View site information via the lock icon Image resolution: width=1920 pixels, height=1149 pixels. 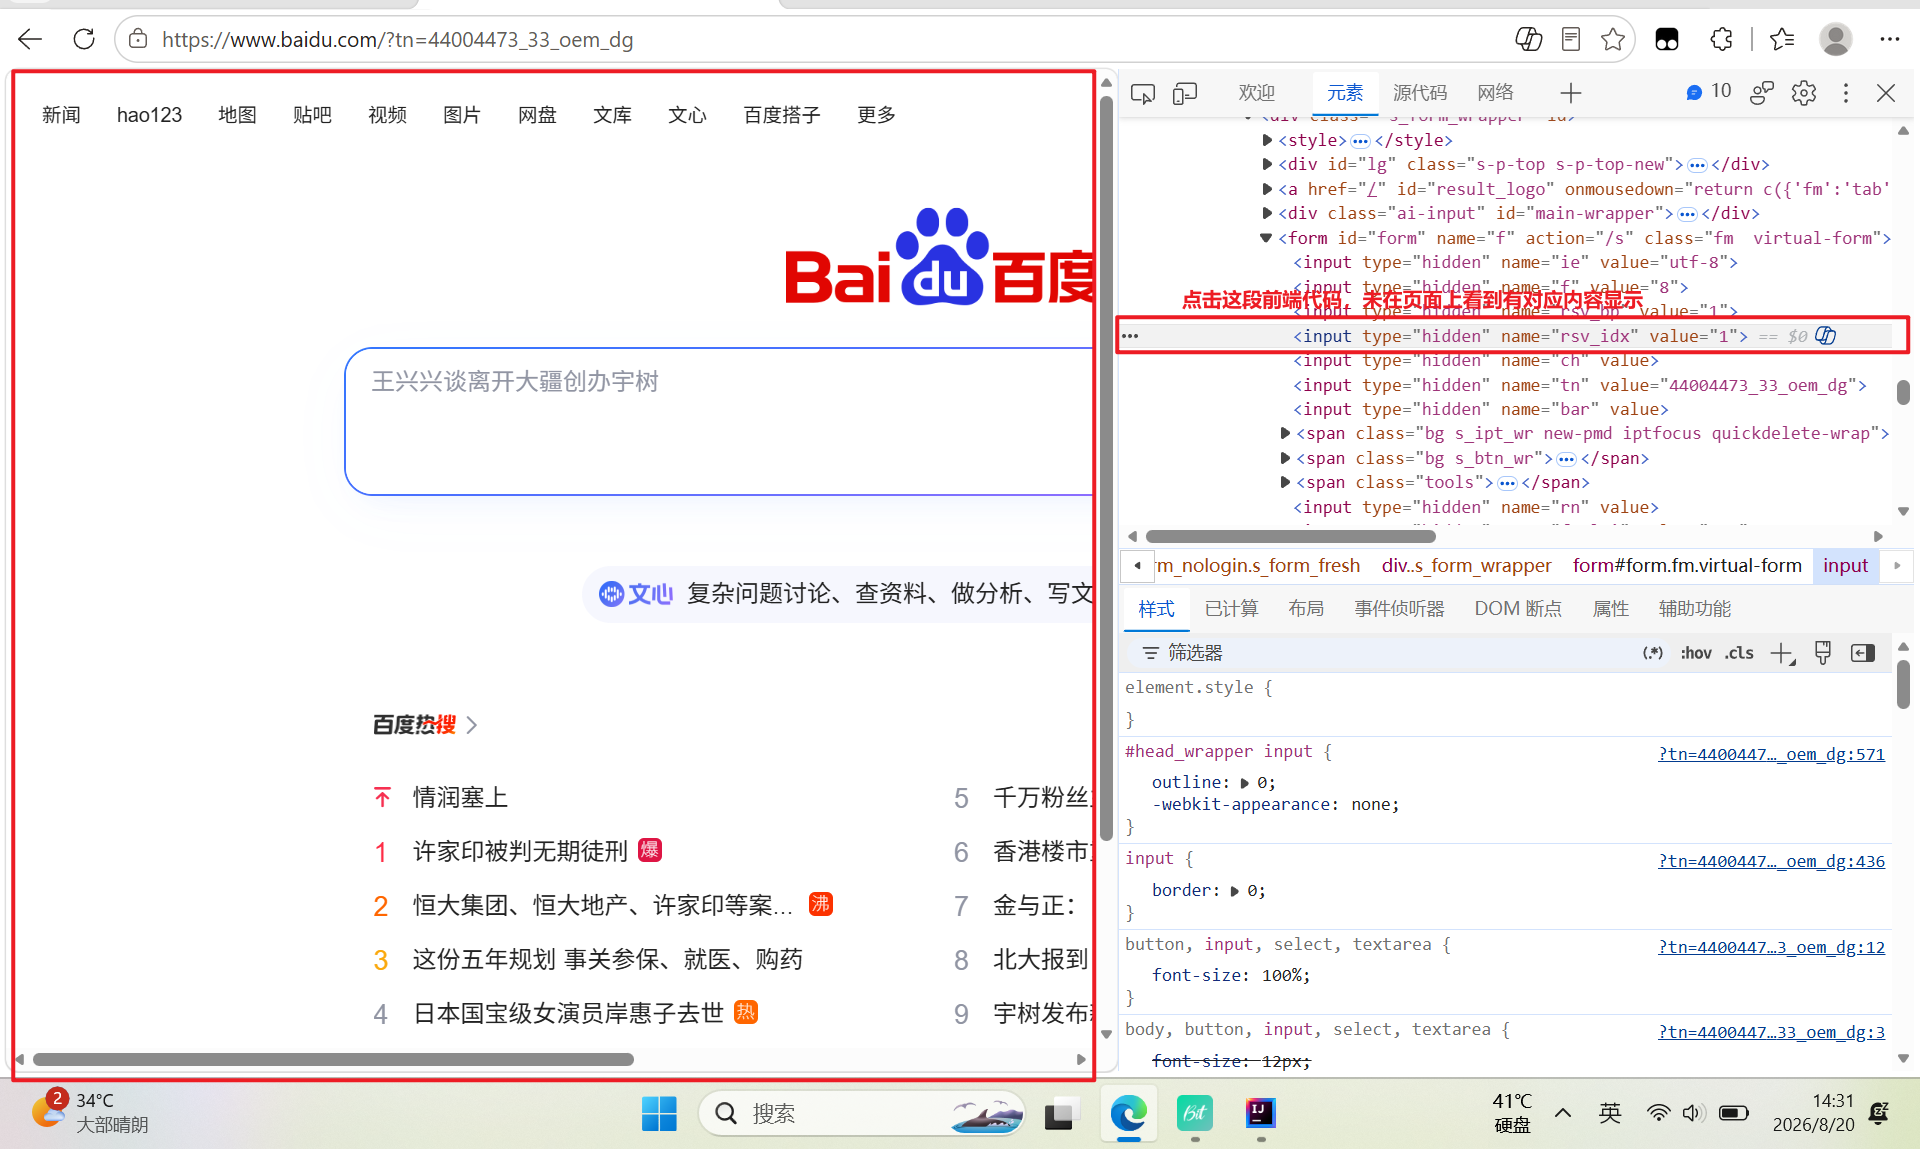pyautogui.click(x=138, y=39)
